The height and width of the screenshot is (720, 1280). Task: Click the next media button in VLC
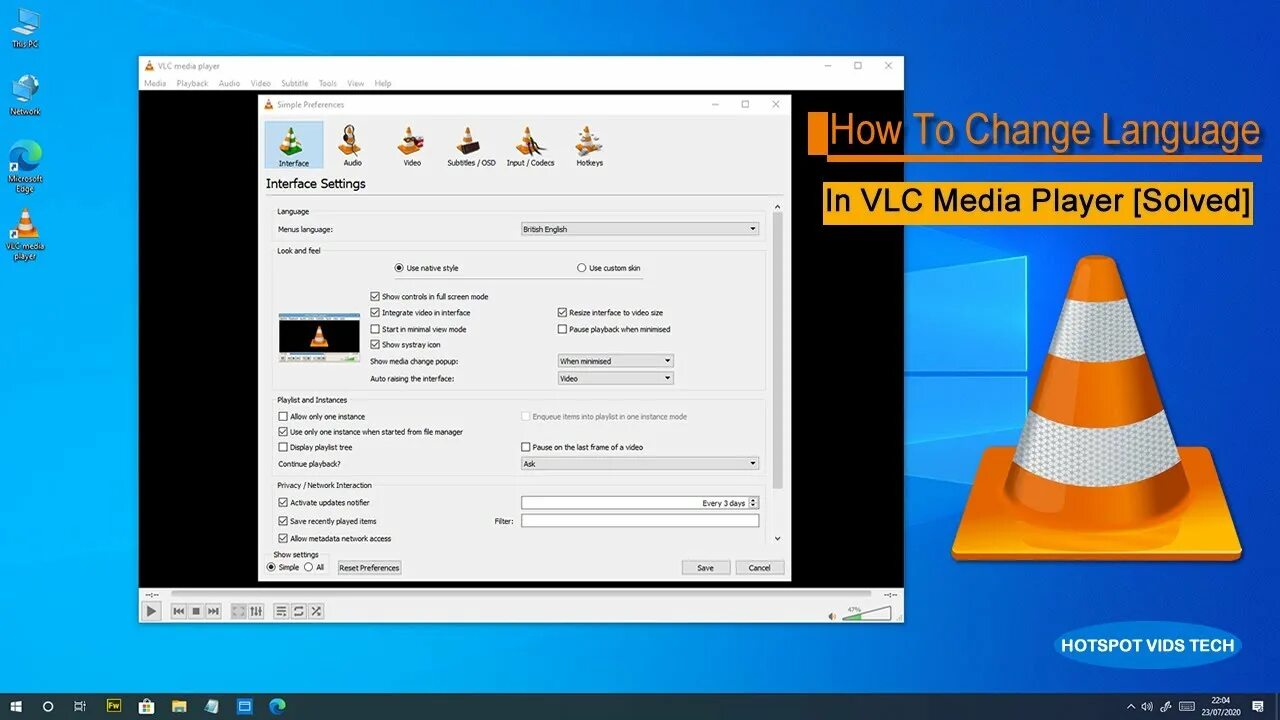tap(213, 611)
